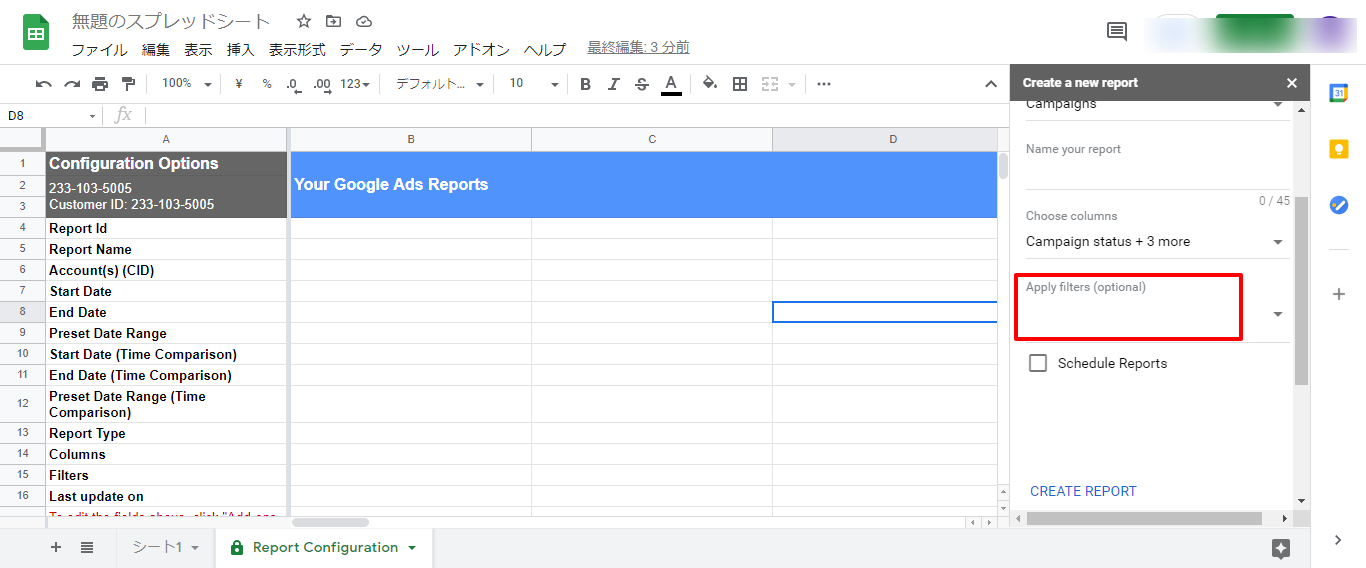Close the Create a new report panel
This screenshot has height=568, width=1366.
click(1291, 83)
